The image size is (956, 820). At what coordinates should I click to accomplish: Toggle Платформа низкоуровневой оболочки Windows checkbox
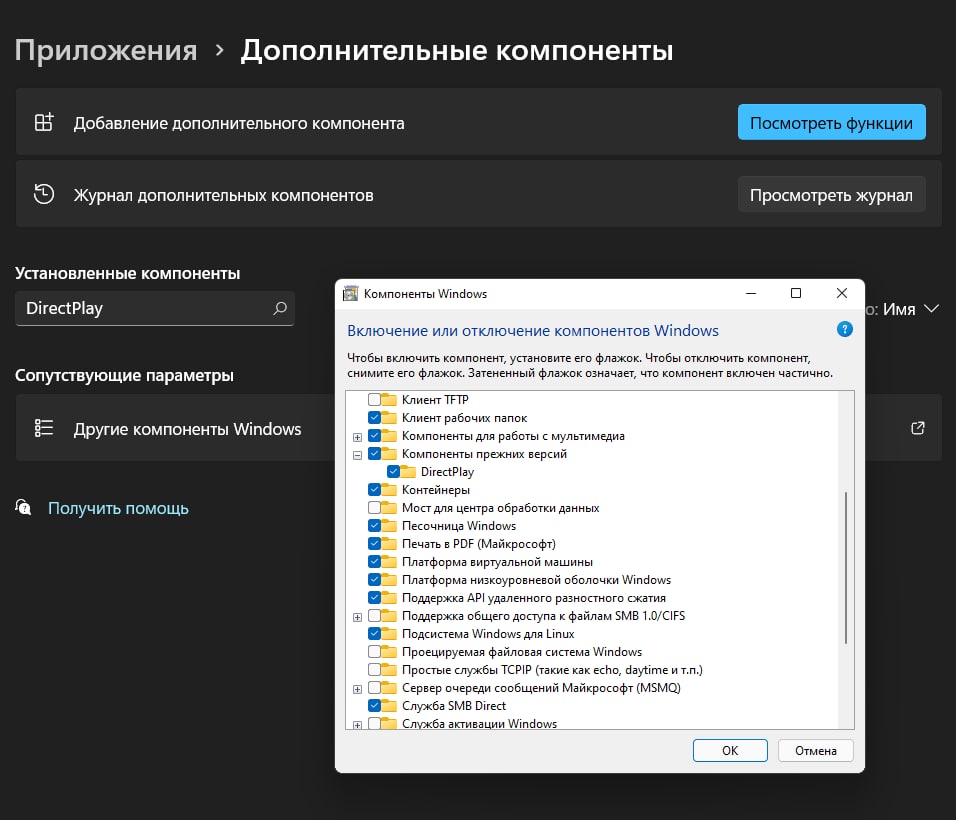click(374, 580)
